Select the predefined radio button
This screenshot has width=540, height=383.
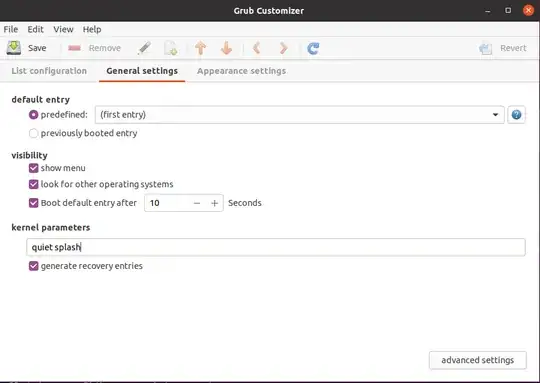pos(33,115)
